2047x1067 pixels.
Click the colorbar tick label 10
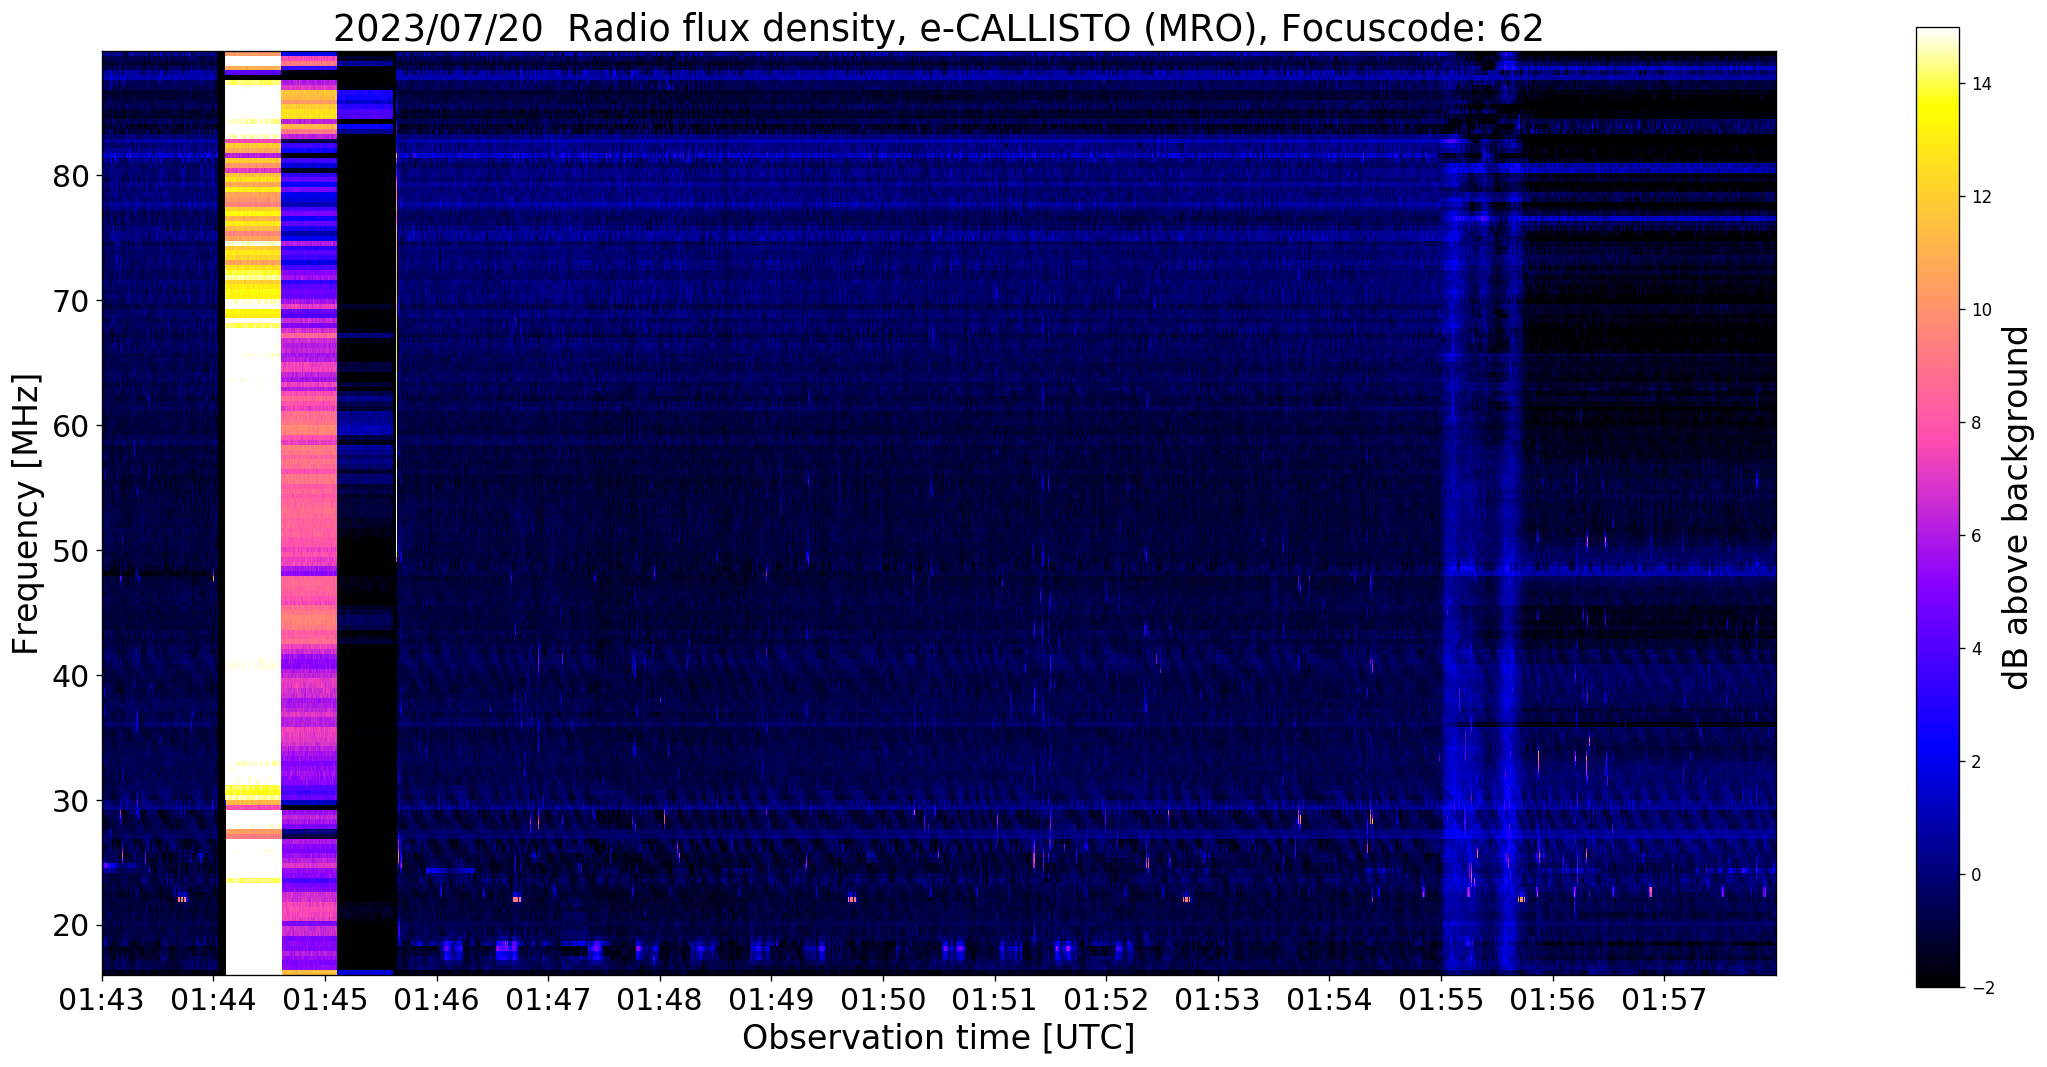1980,310
